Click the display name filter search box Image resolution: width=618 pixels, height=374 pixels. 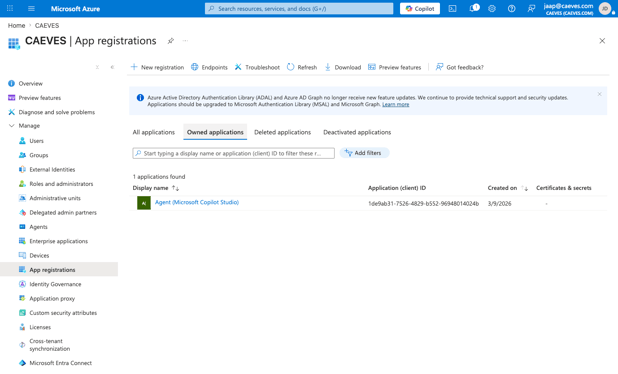coord(233,153)
